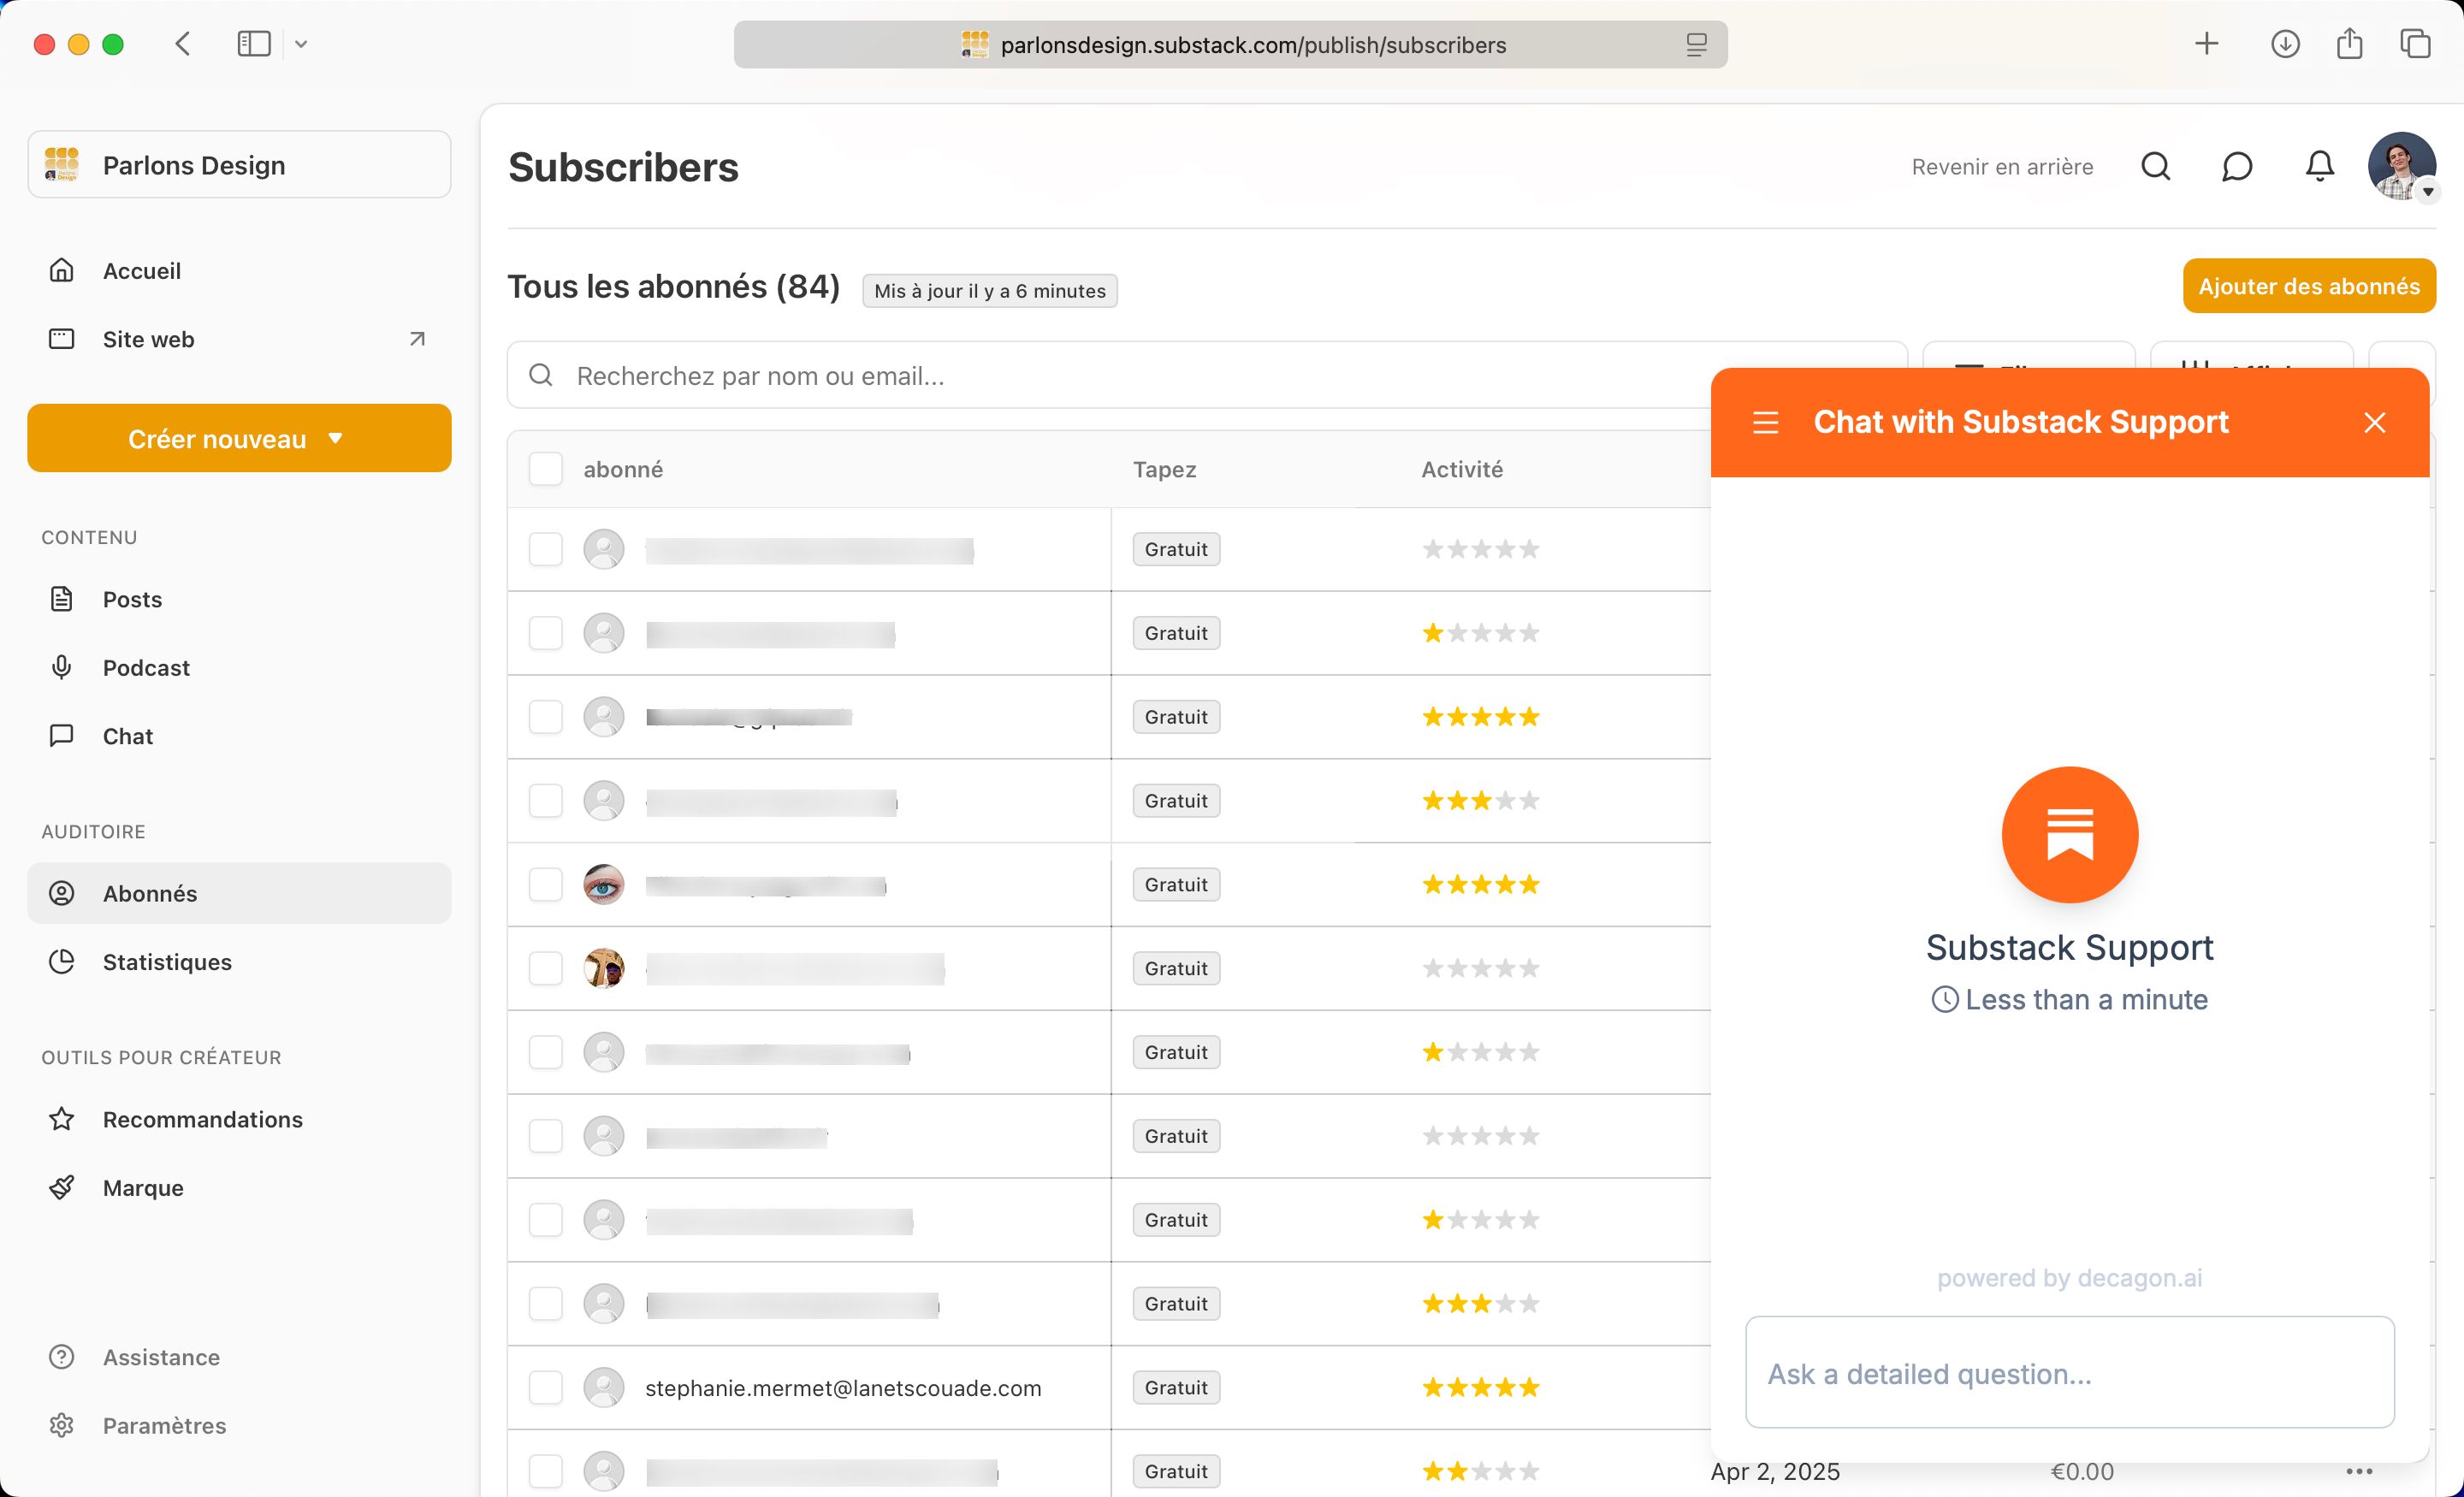The height and width of the screenshot is (1497, 2464).
Task: Toggle the Safari sidebar icon
Action: point(254,44)
